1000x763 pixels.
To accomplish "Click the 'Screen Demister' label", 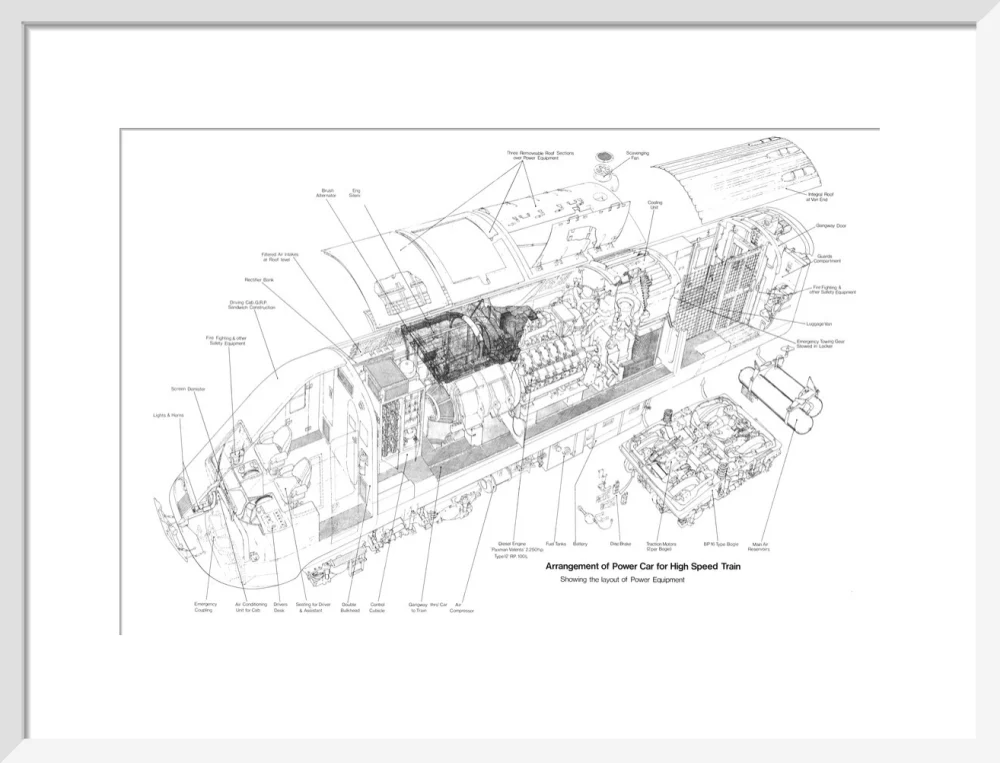I will [188, 389].
